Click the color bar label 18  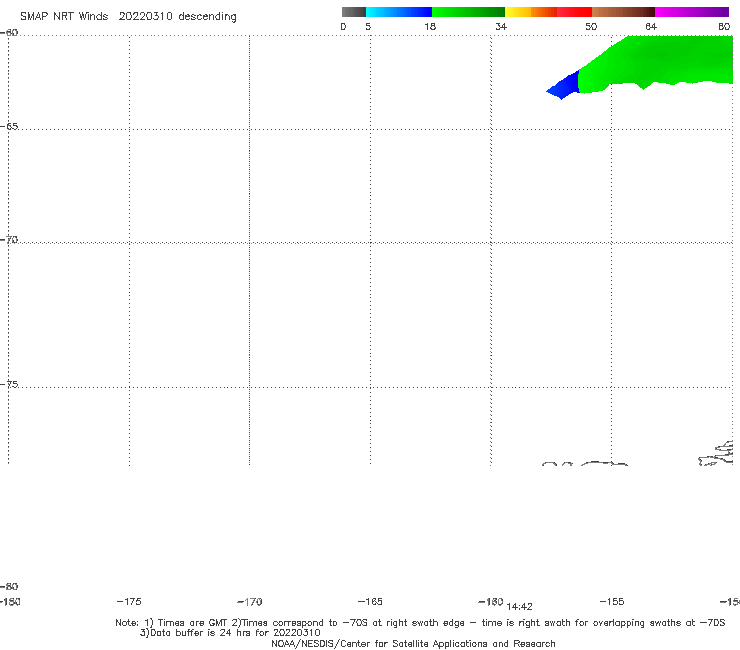[x=430, y=26]
